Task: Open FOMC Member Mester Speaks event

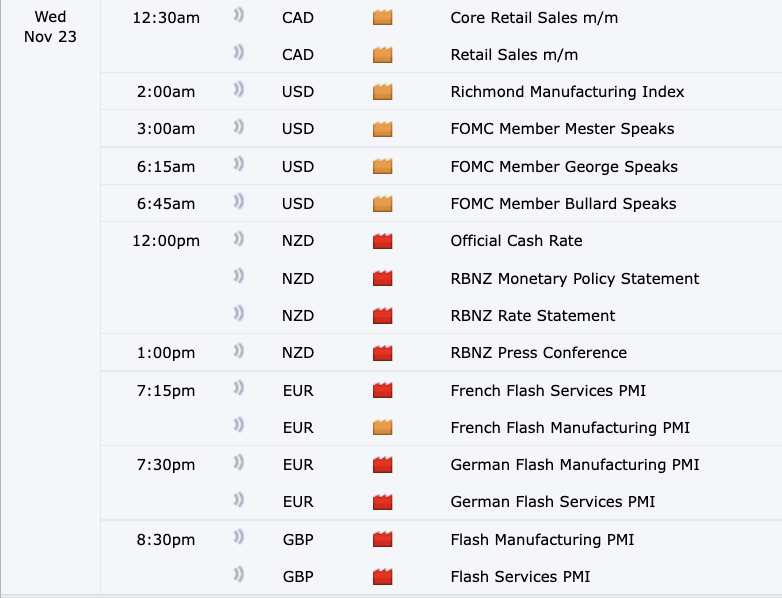Action: coord(562,129)
